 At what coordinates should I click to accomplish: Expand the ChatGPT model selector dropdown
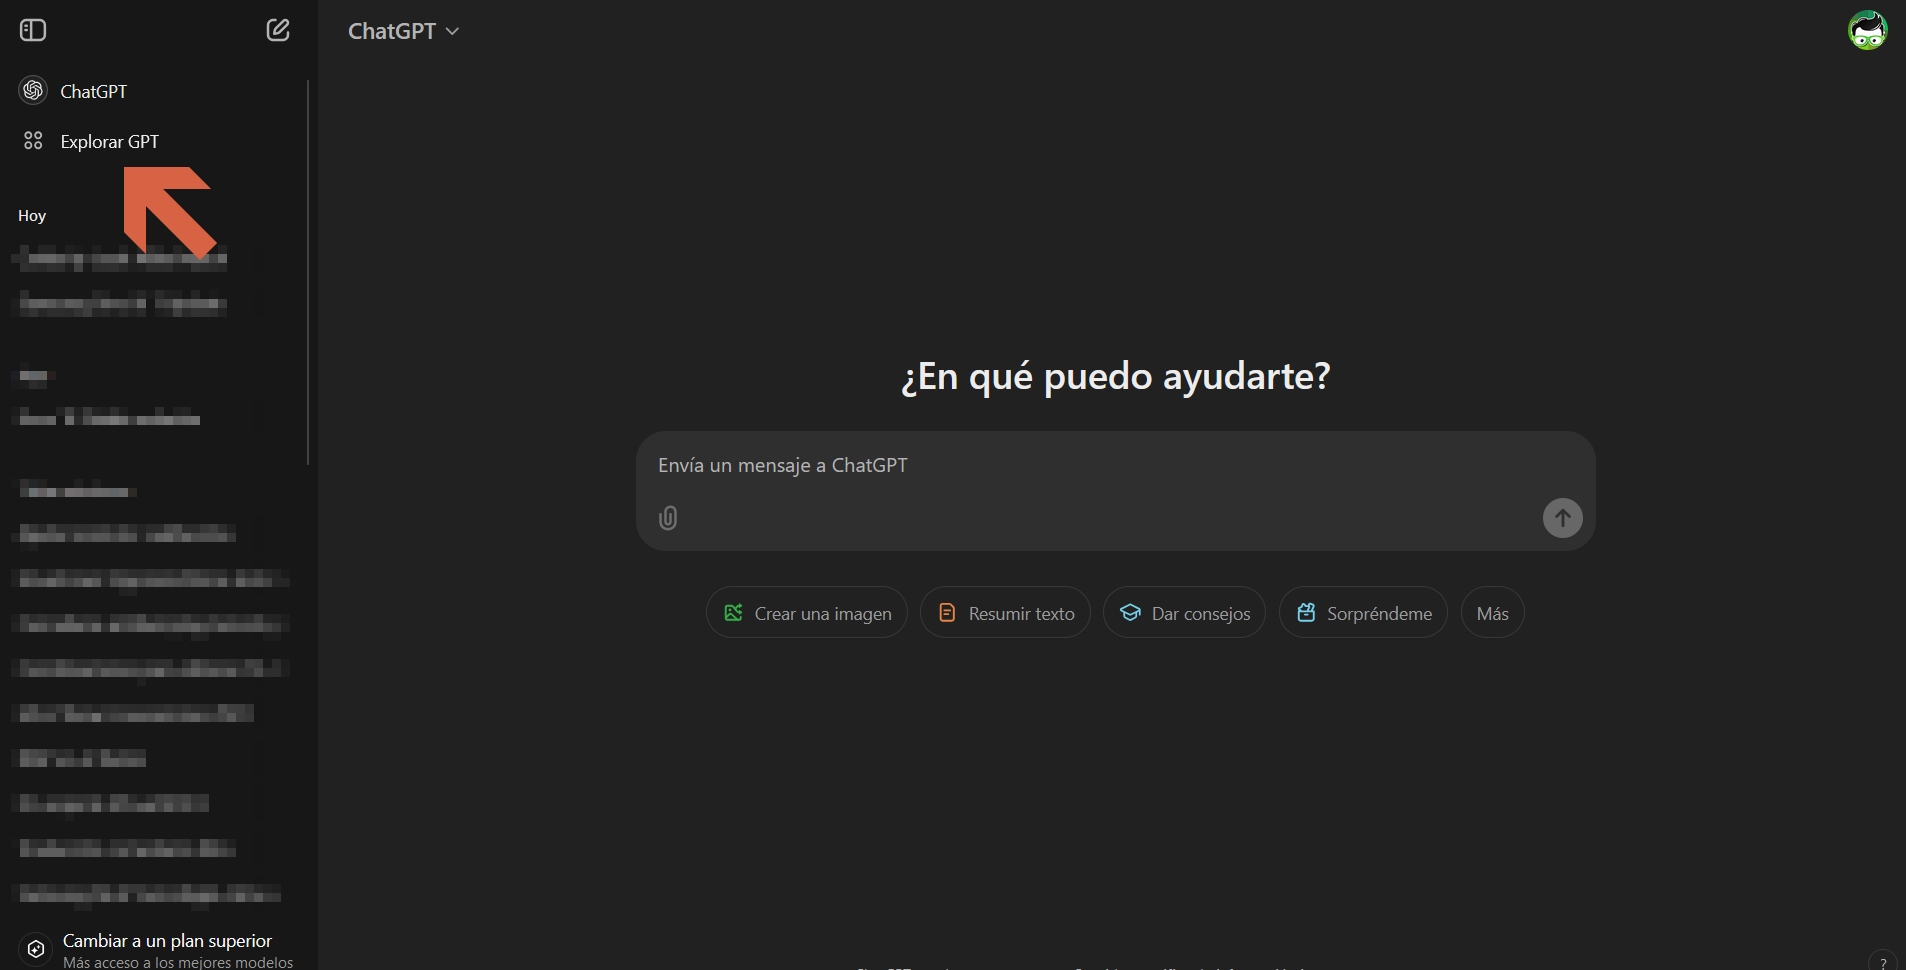click(403, 31)
